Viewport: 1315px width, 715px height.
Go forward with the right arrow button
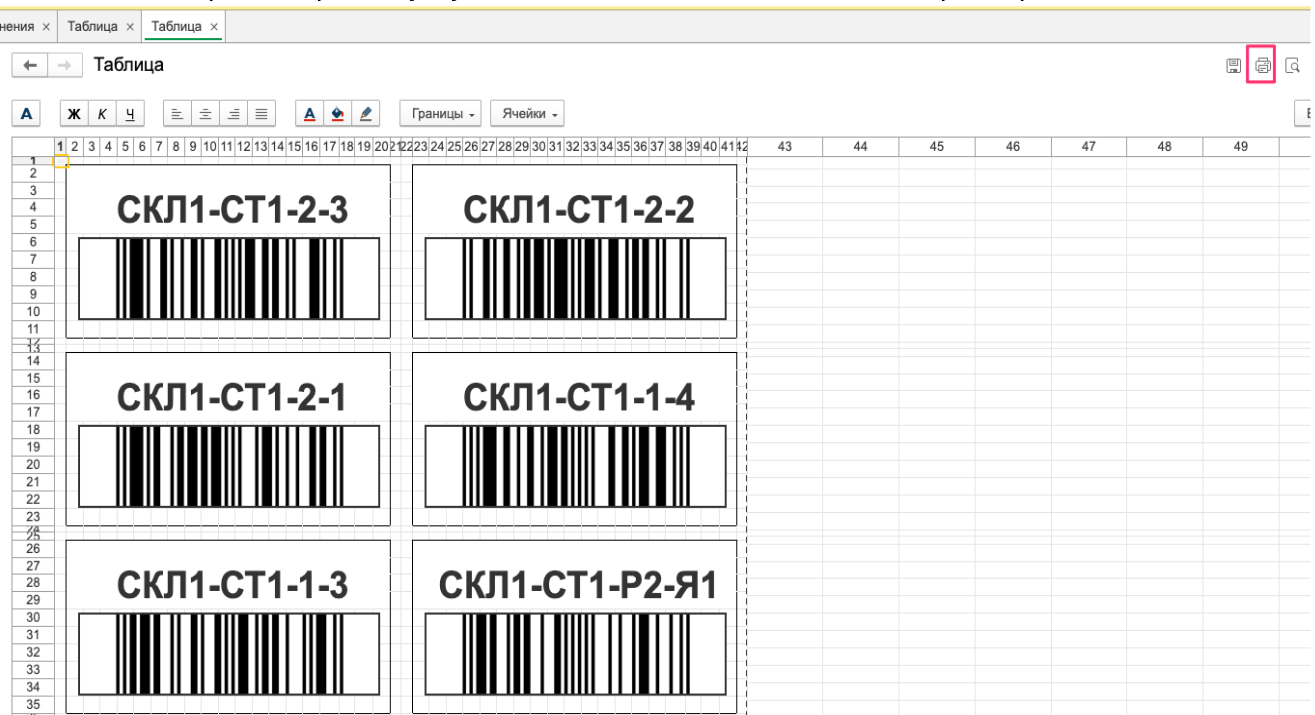(64, 65)
